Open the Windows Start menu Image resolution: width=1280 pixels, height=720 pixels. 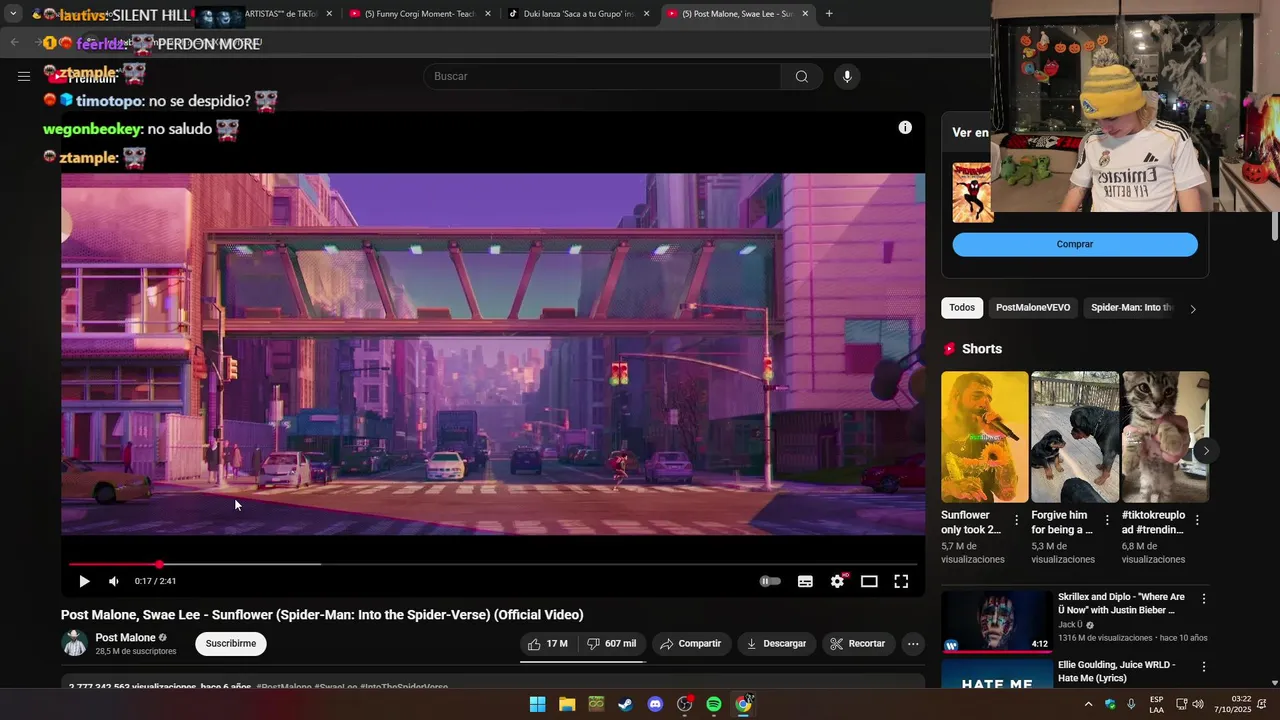[537, 704]
